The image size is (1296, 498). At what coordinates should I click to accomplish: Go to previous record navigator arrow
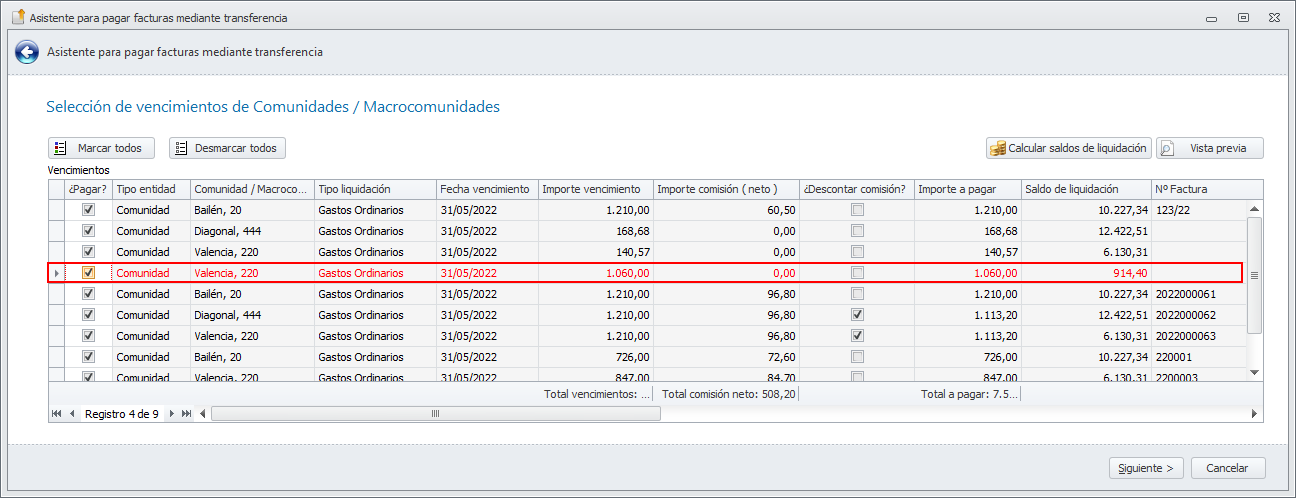click(x=72, y=413)
